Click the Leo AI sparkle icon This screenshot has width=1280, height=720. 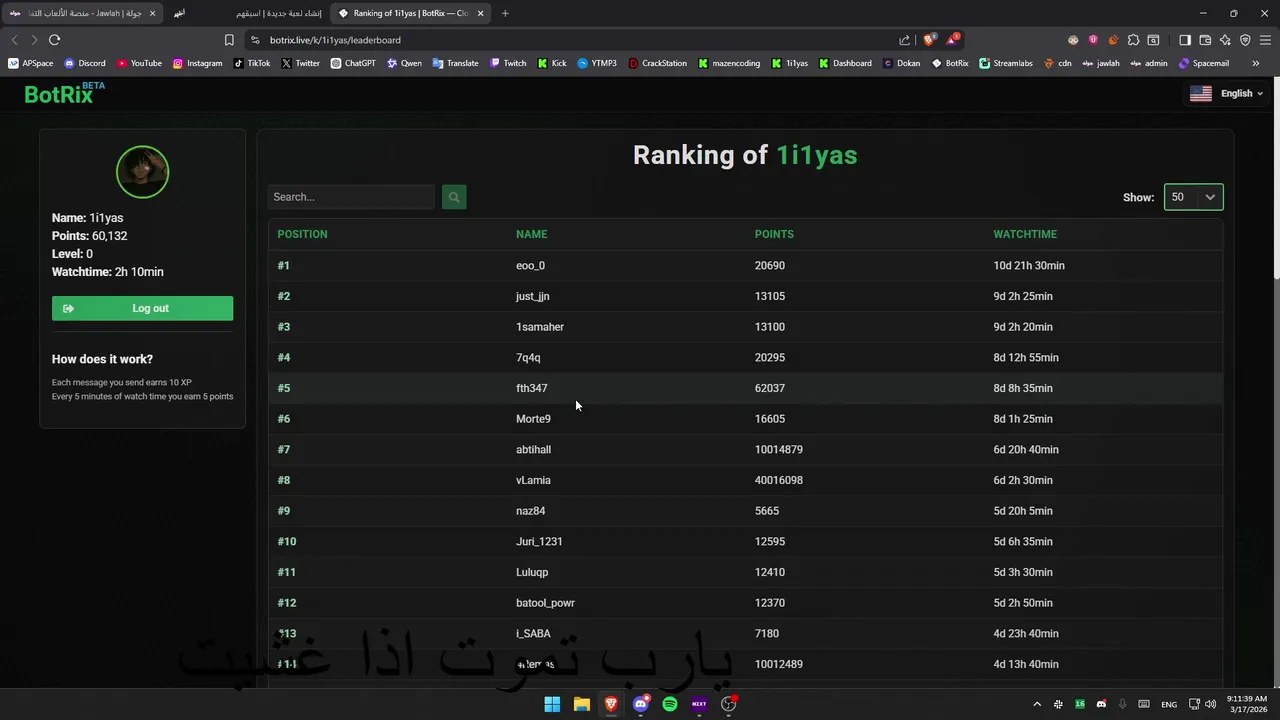click(1225, 40)
